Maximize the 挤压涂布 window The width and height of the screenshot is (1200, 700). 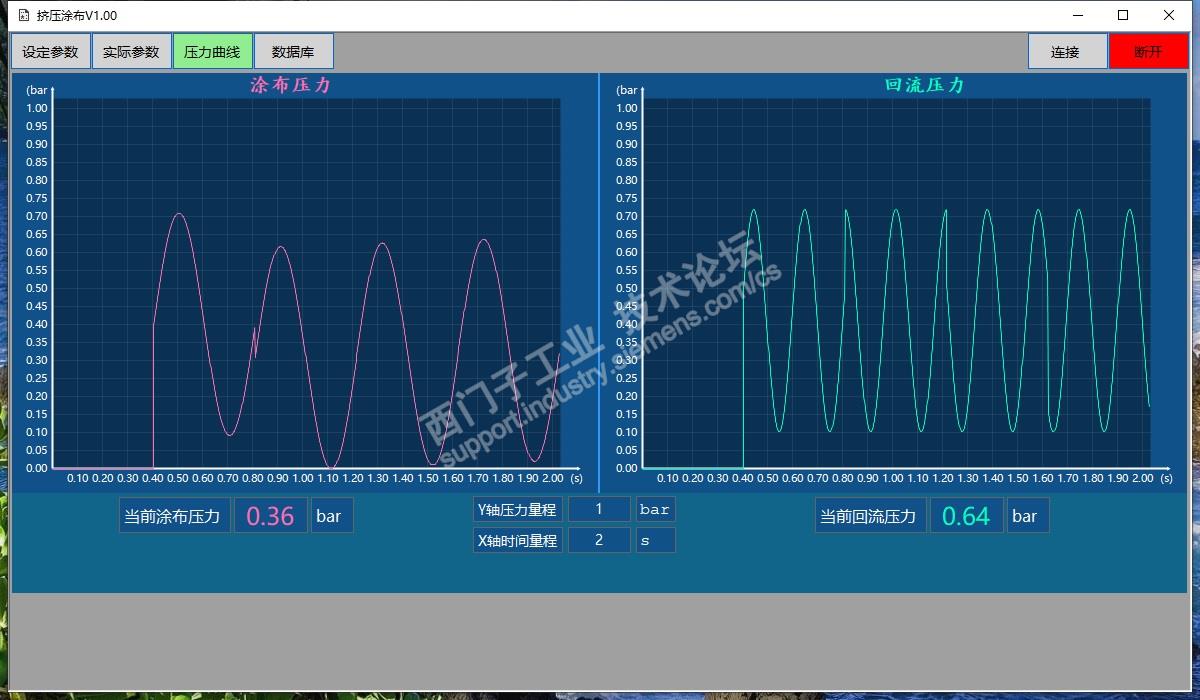click(1123, 15)
